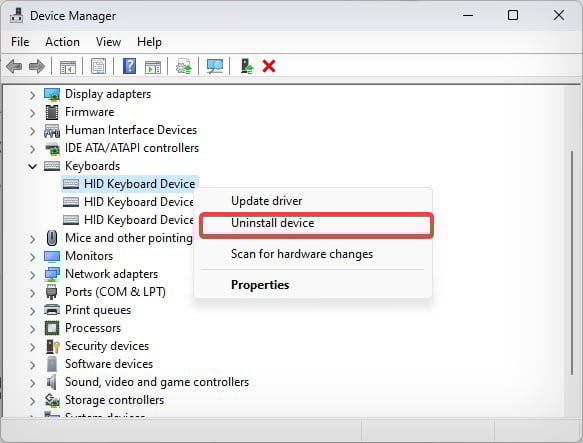Click the Enable device toolbar icon

[247, 67]
